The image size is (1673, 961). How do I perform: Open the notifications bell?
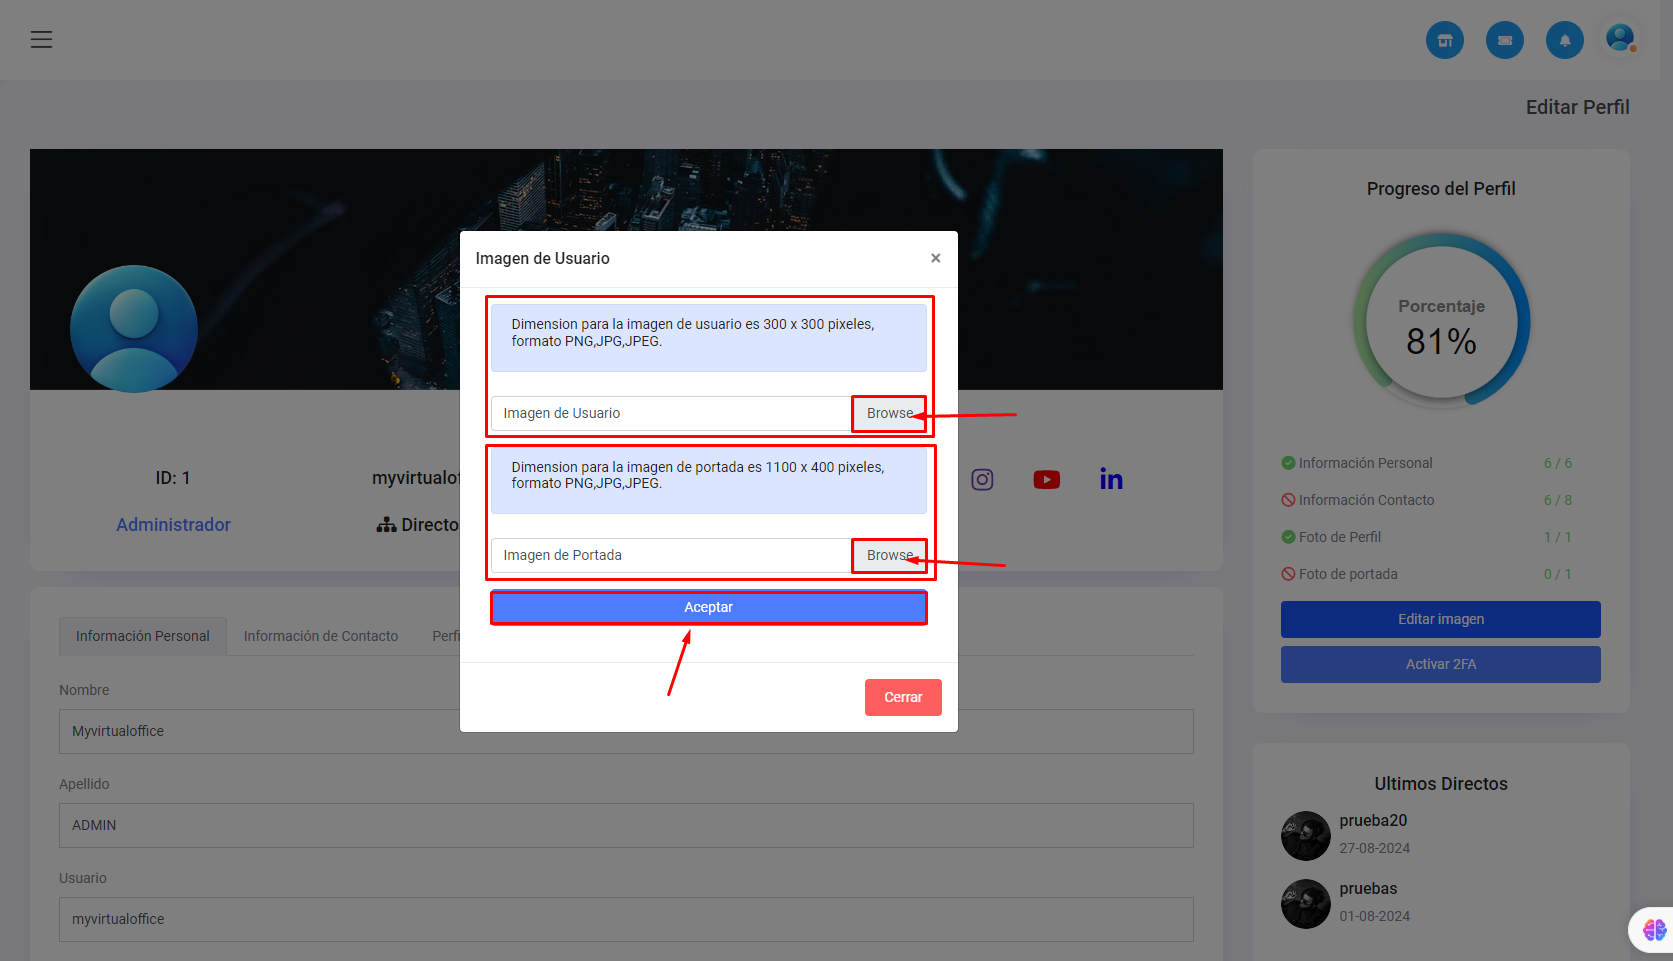tap(1564, 41)
